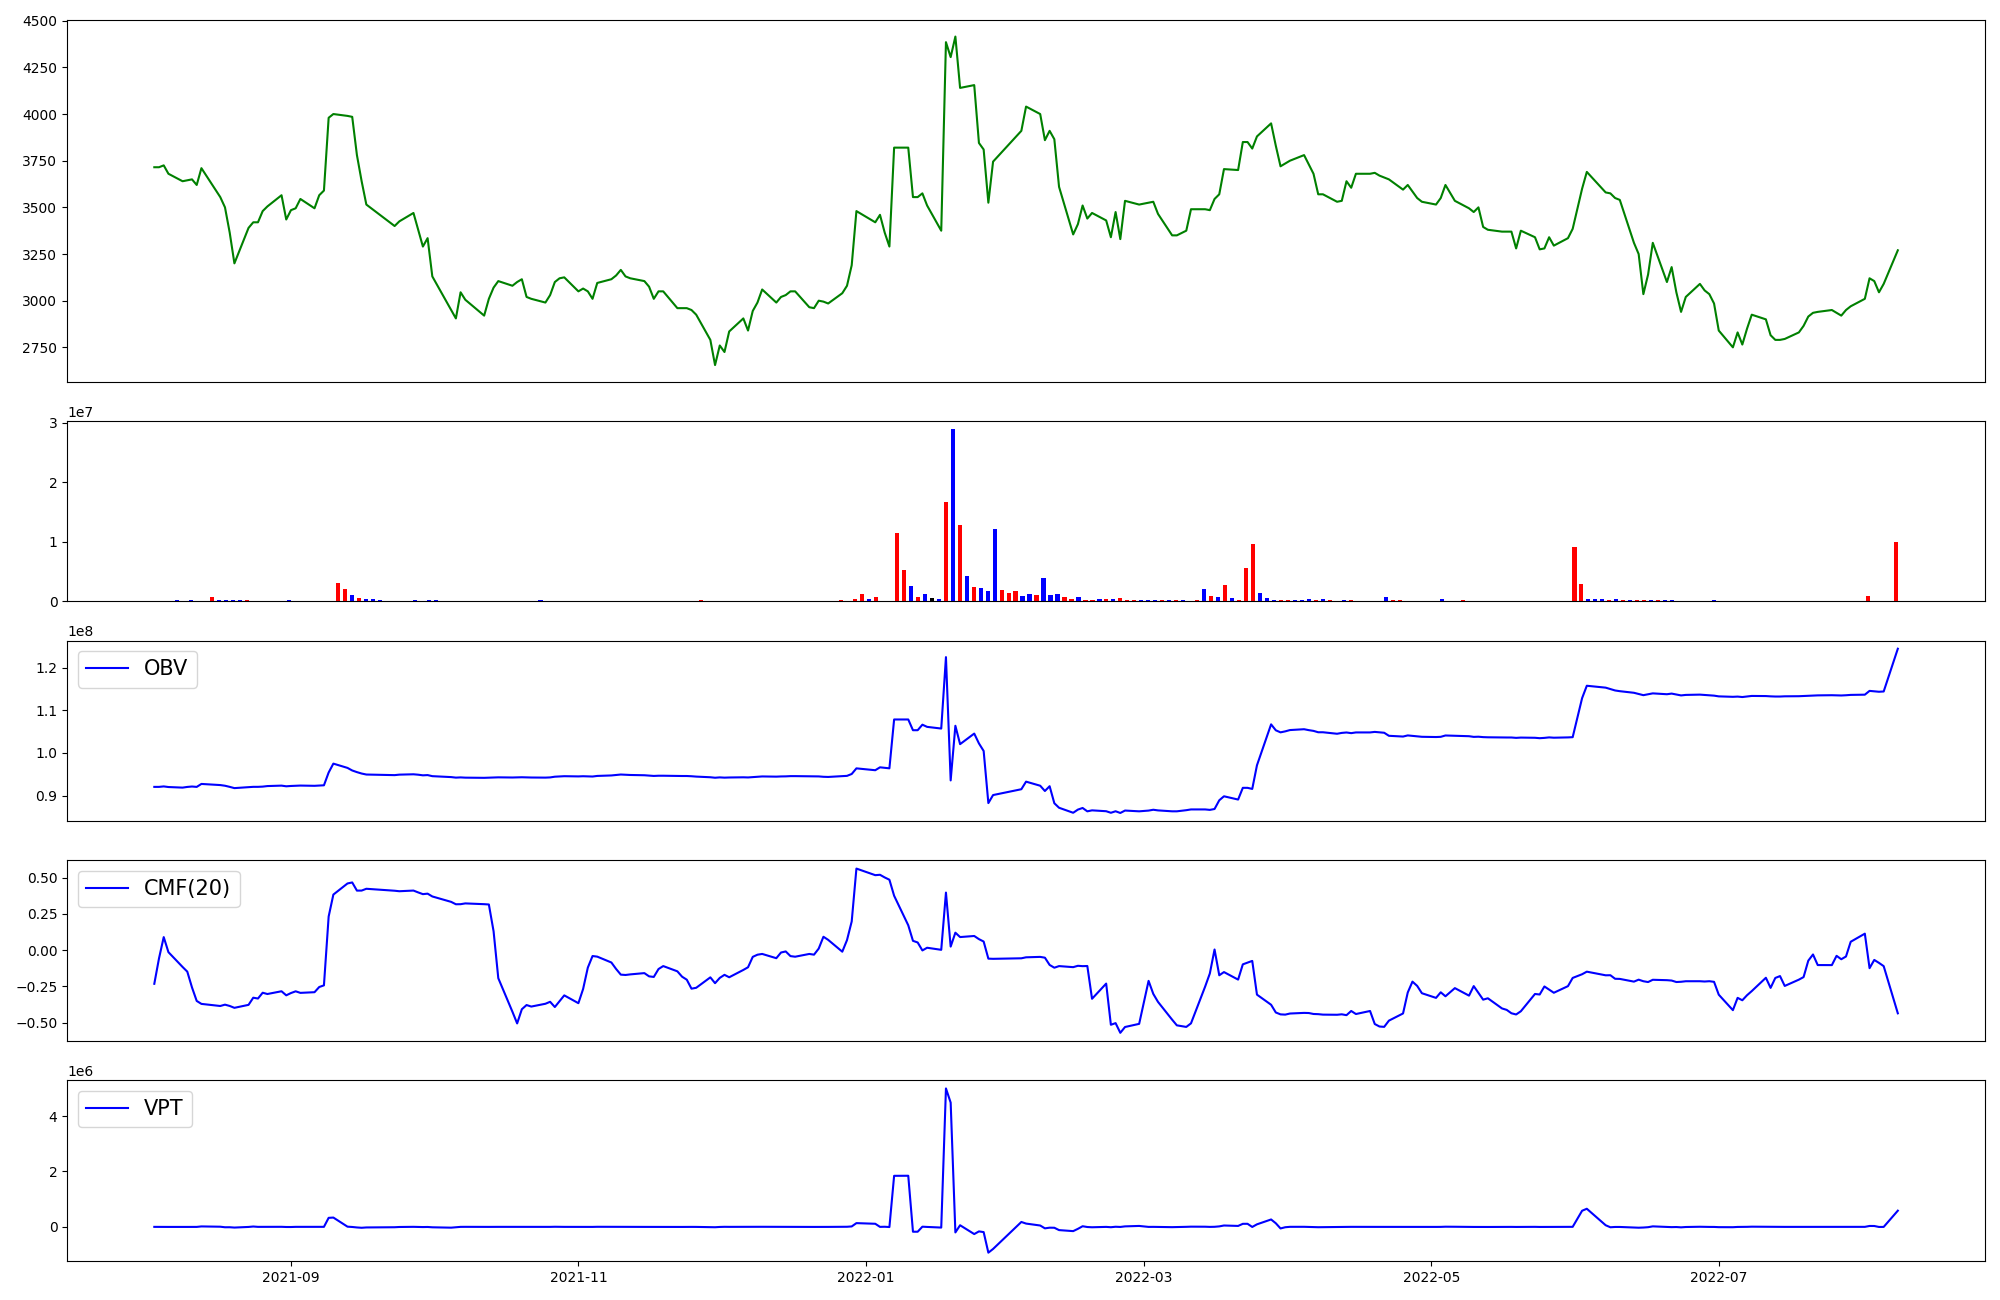Click the 0.50 label on CMF axis
The height and width of the screenshot is (1300, 2000).
click(x=41, y=878)
